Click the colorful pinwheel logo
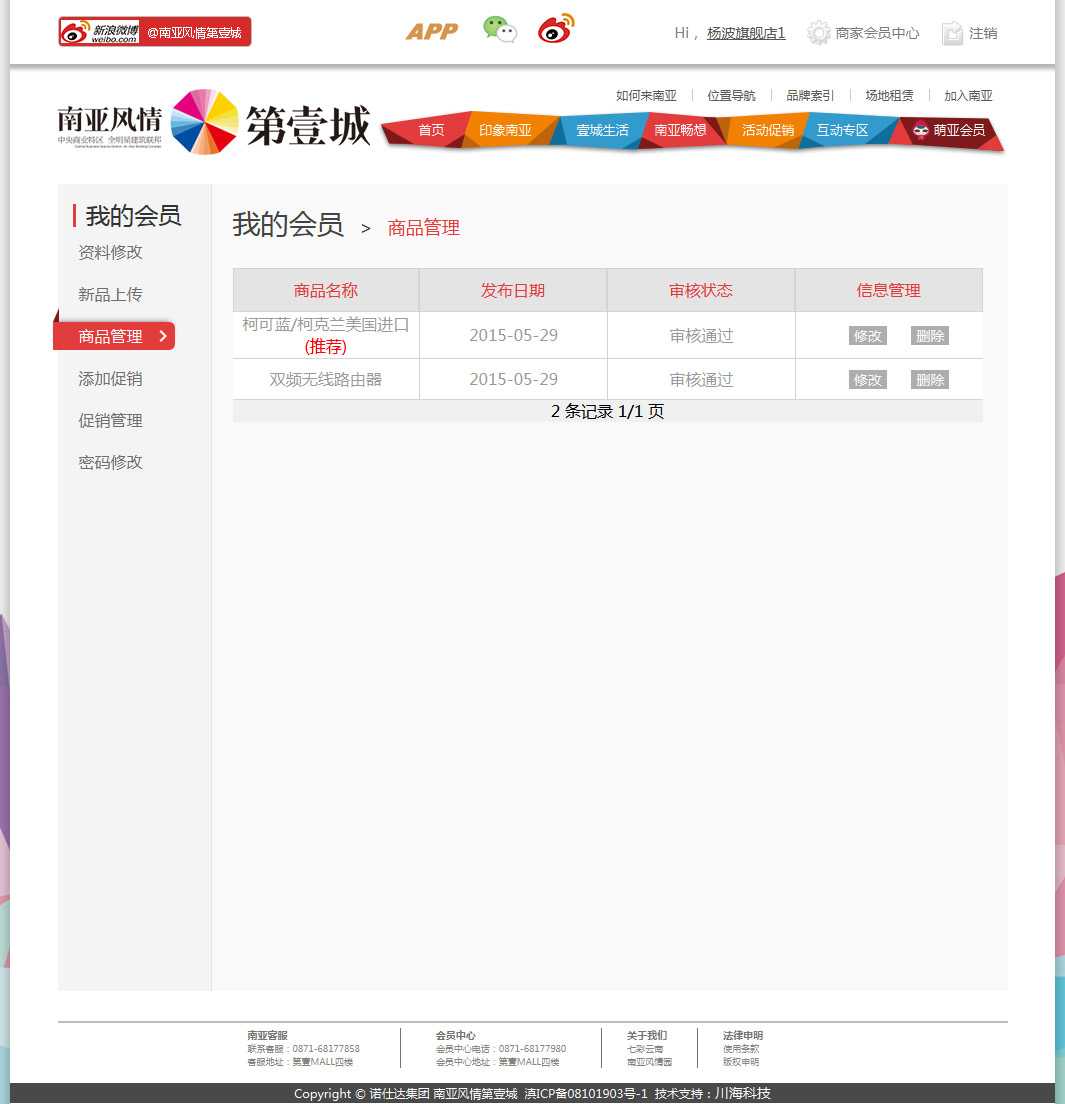 [x=204, y=122]
